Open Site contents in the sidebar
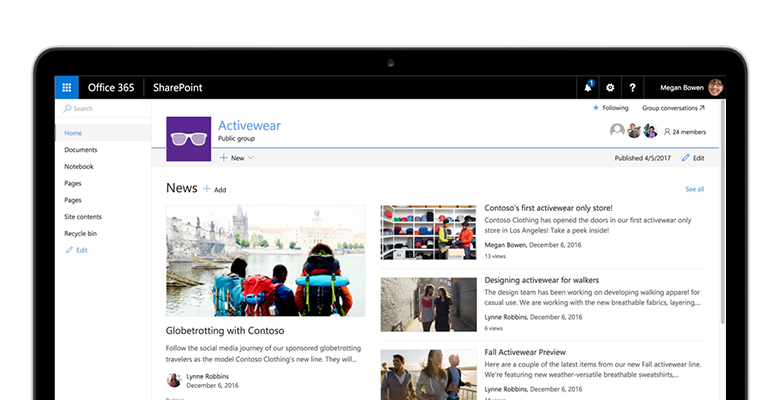Viewport: 782px width, 400px height. [83, 216]
